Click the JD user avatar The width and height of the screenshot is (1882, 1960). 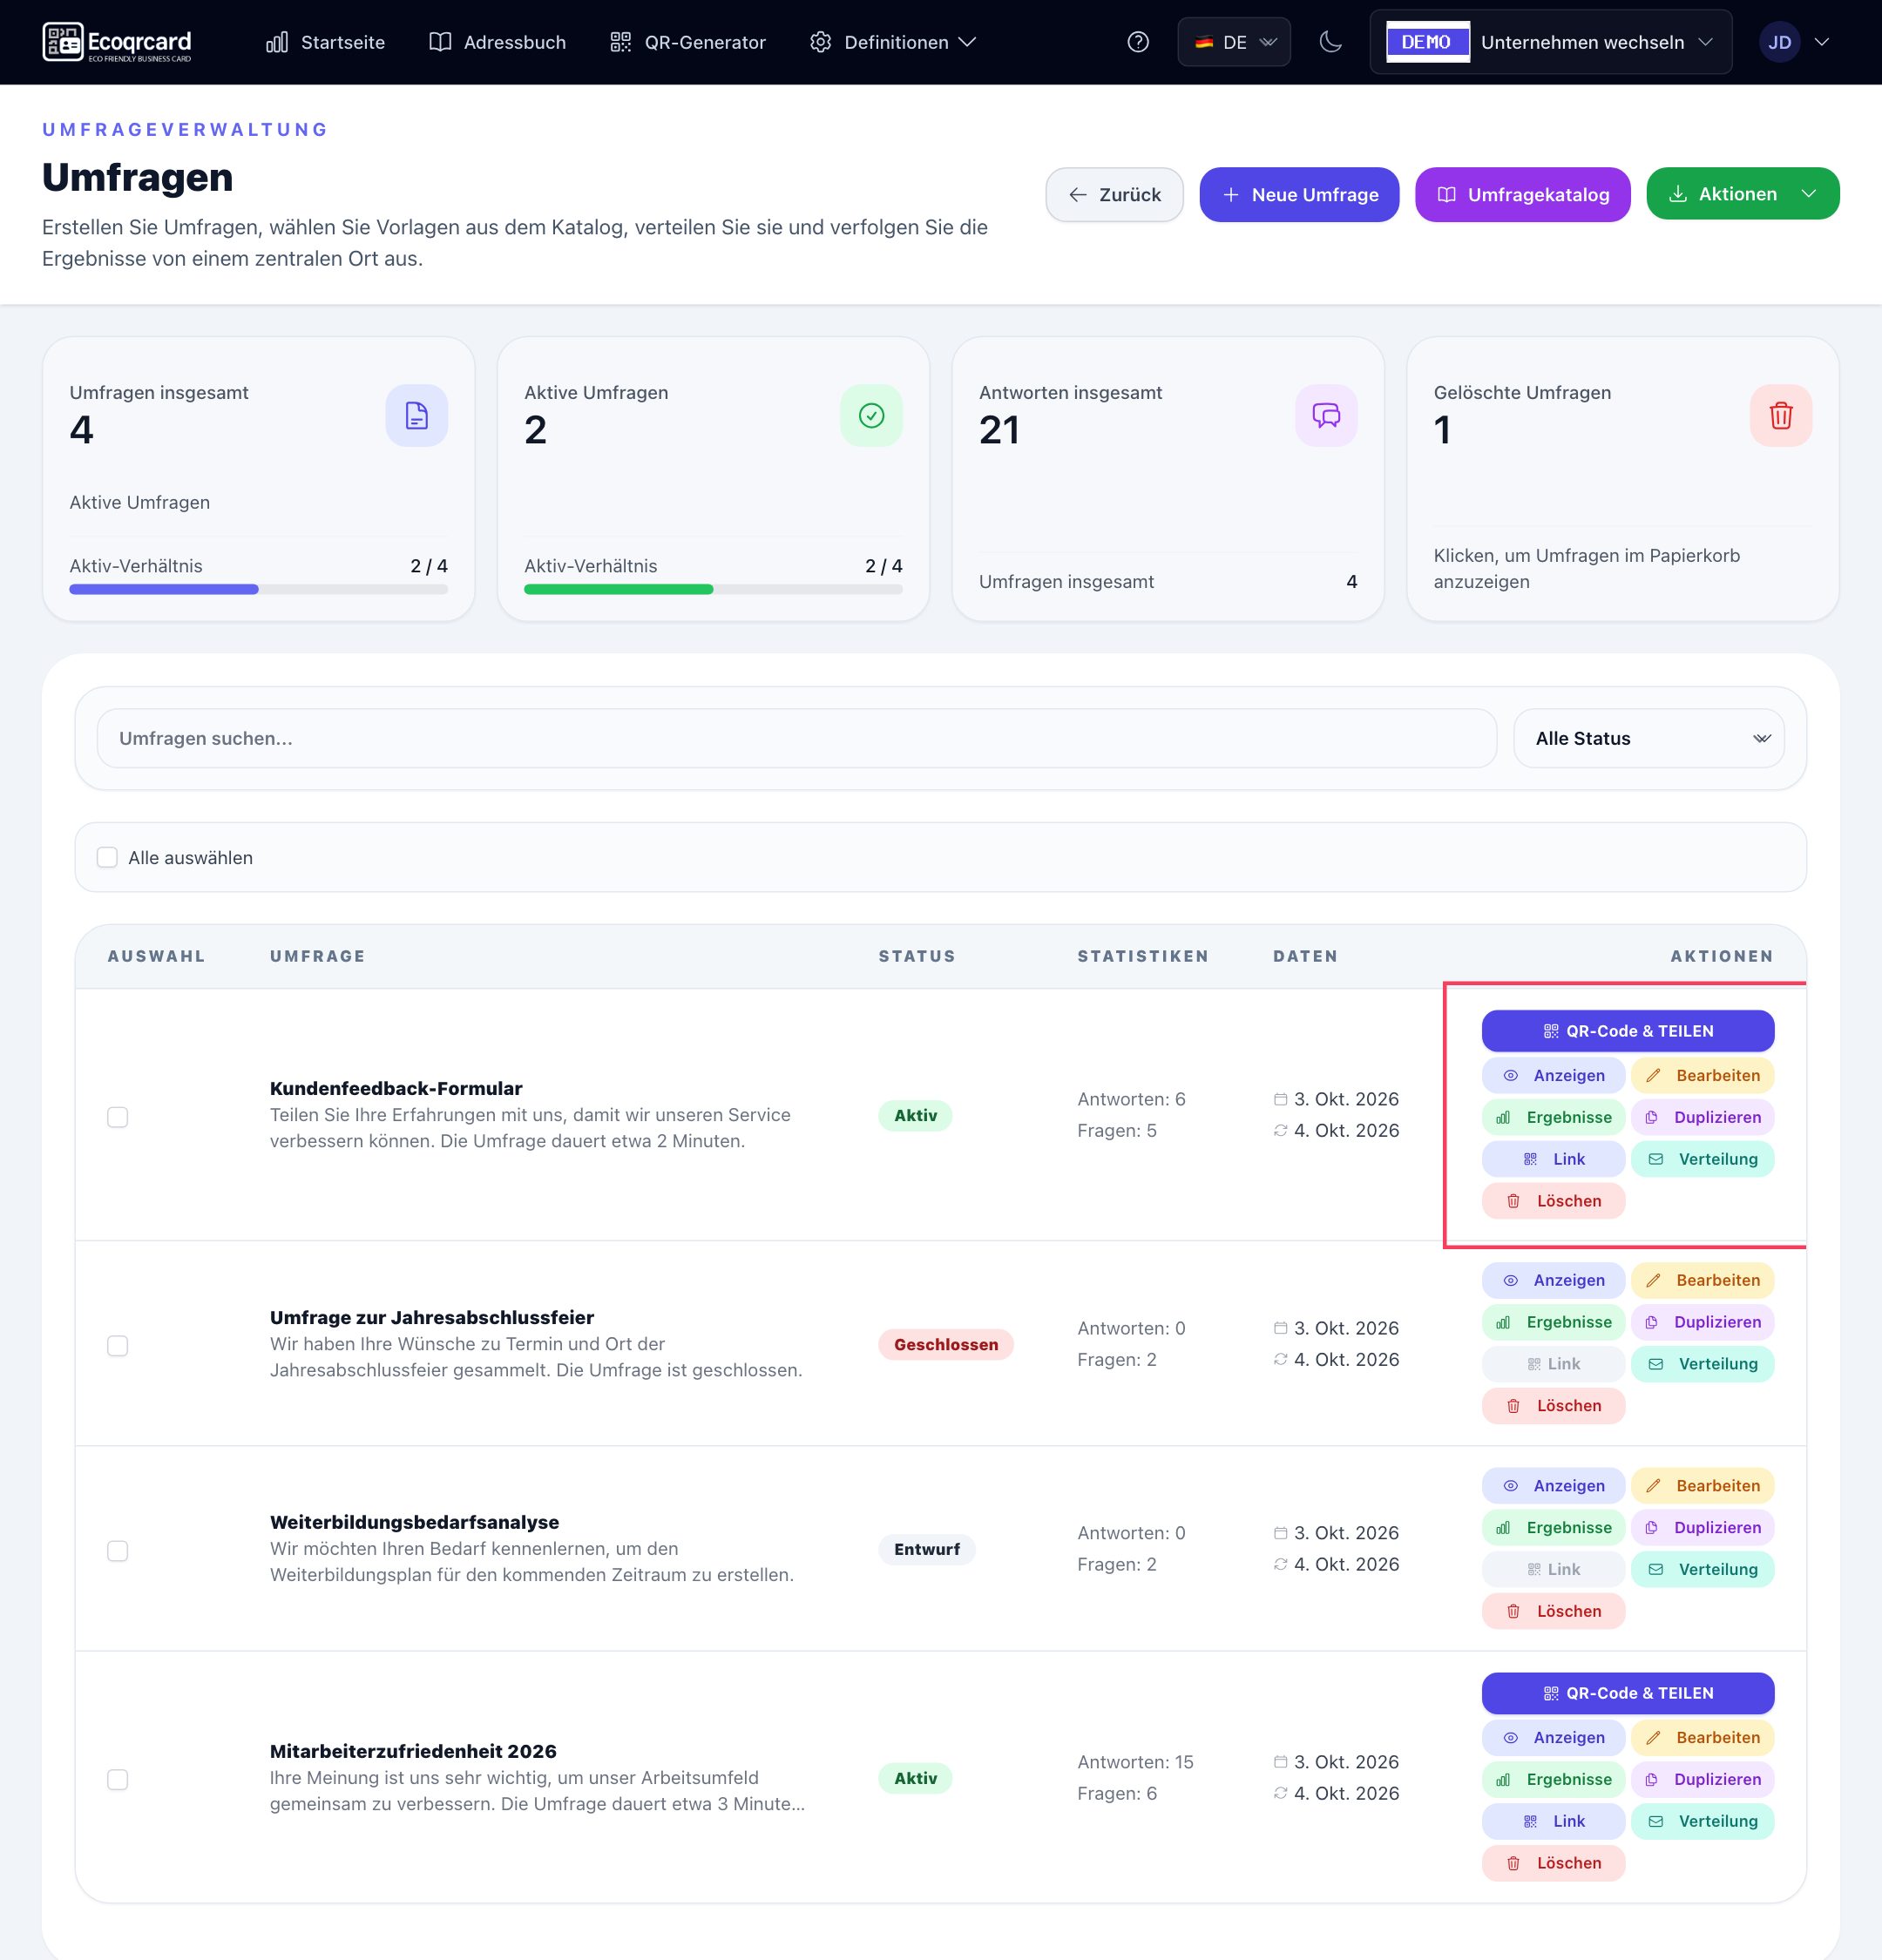[x=1779, y=42]
